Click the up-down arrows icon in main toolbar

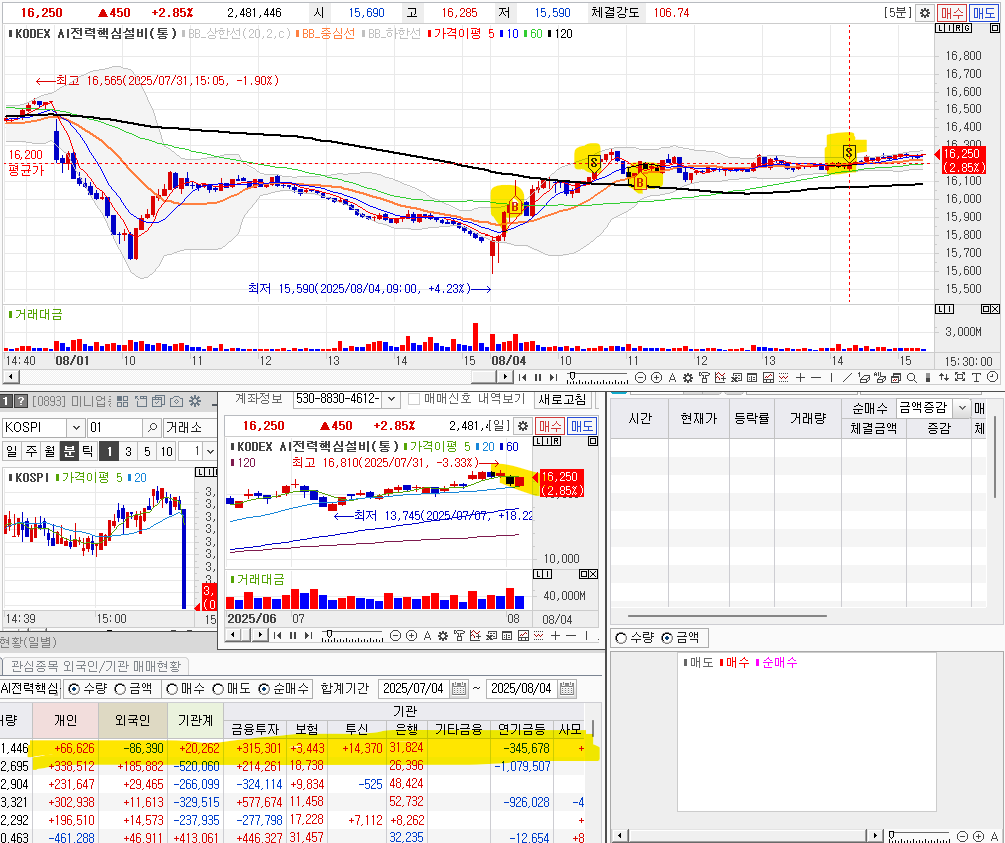point(943,378)
